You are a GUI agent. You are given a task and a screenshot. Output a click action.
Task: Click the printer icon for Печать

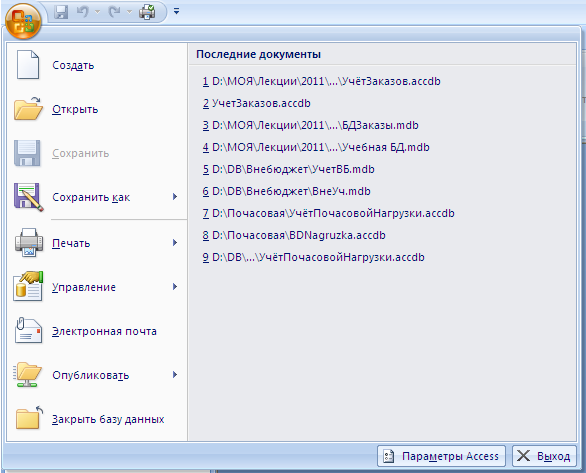click(29, 243)
